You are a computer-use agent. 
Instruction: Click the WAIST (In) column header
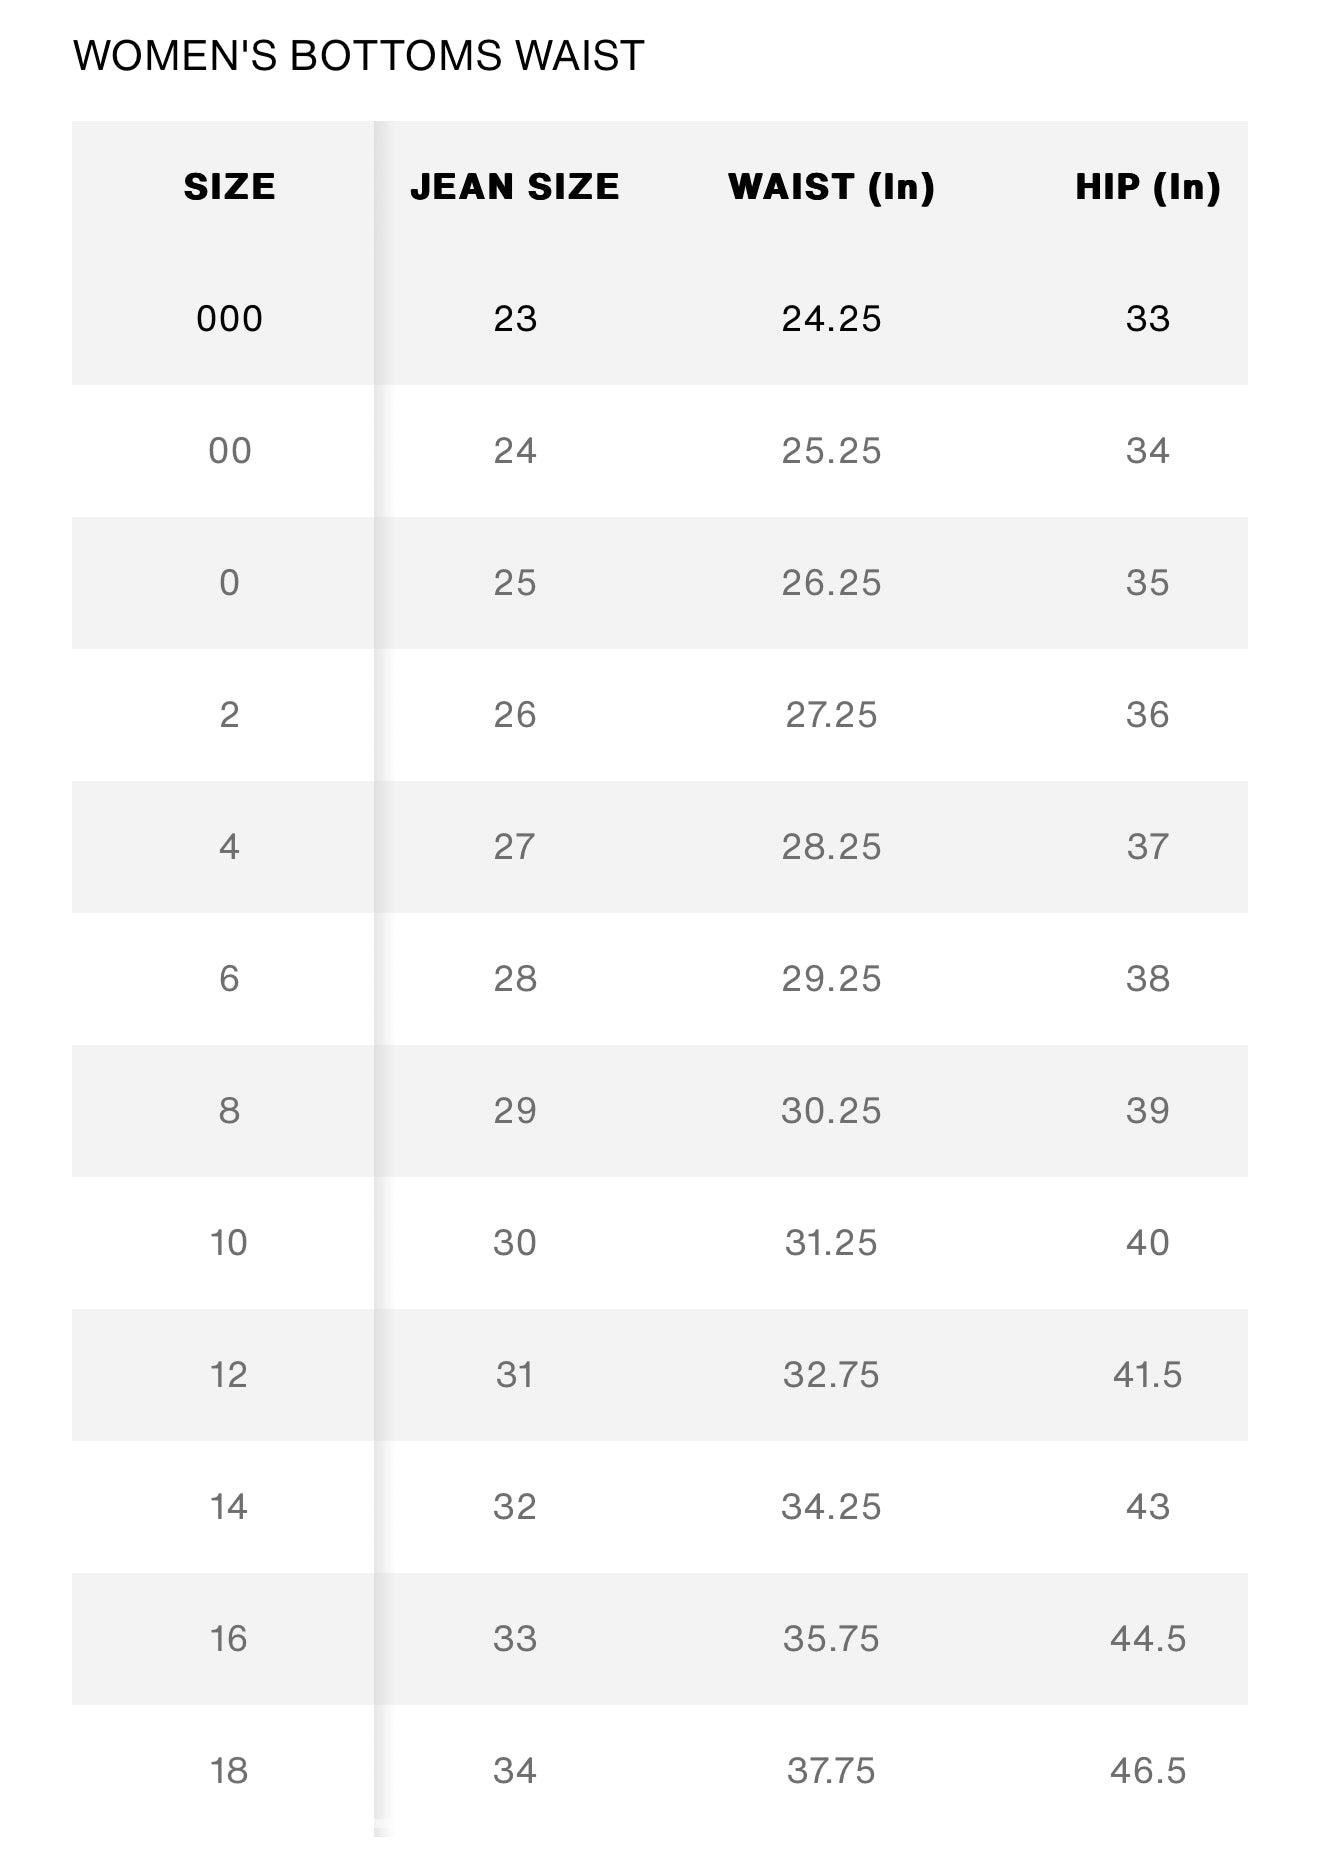click(x=831, y=187)
